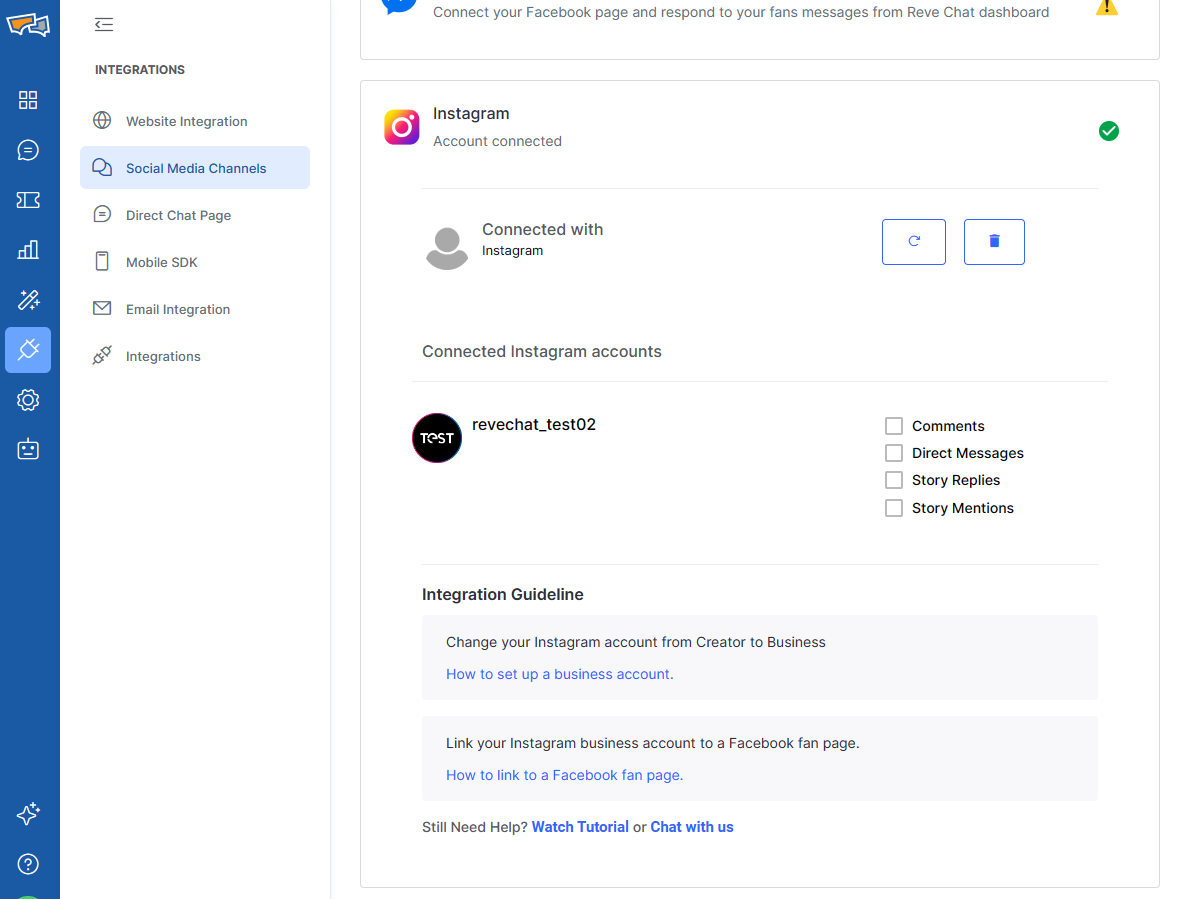Collapse the integrations side menu

(x=104, y=24)
